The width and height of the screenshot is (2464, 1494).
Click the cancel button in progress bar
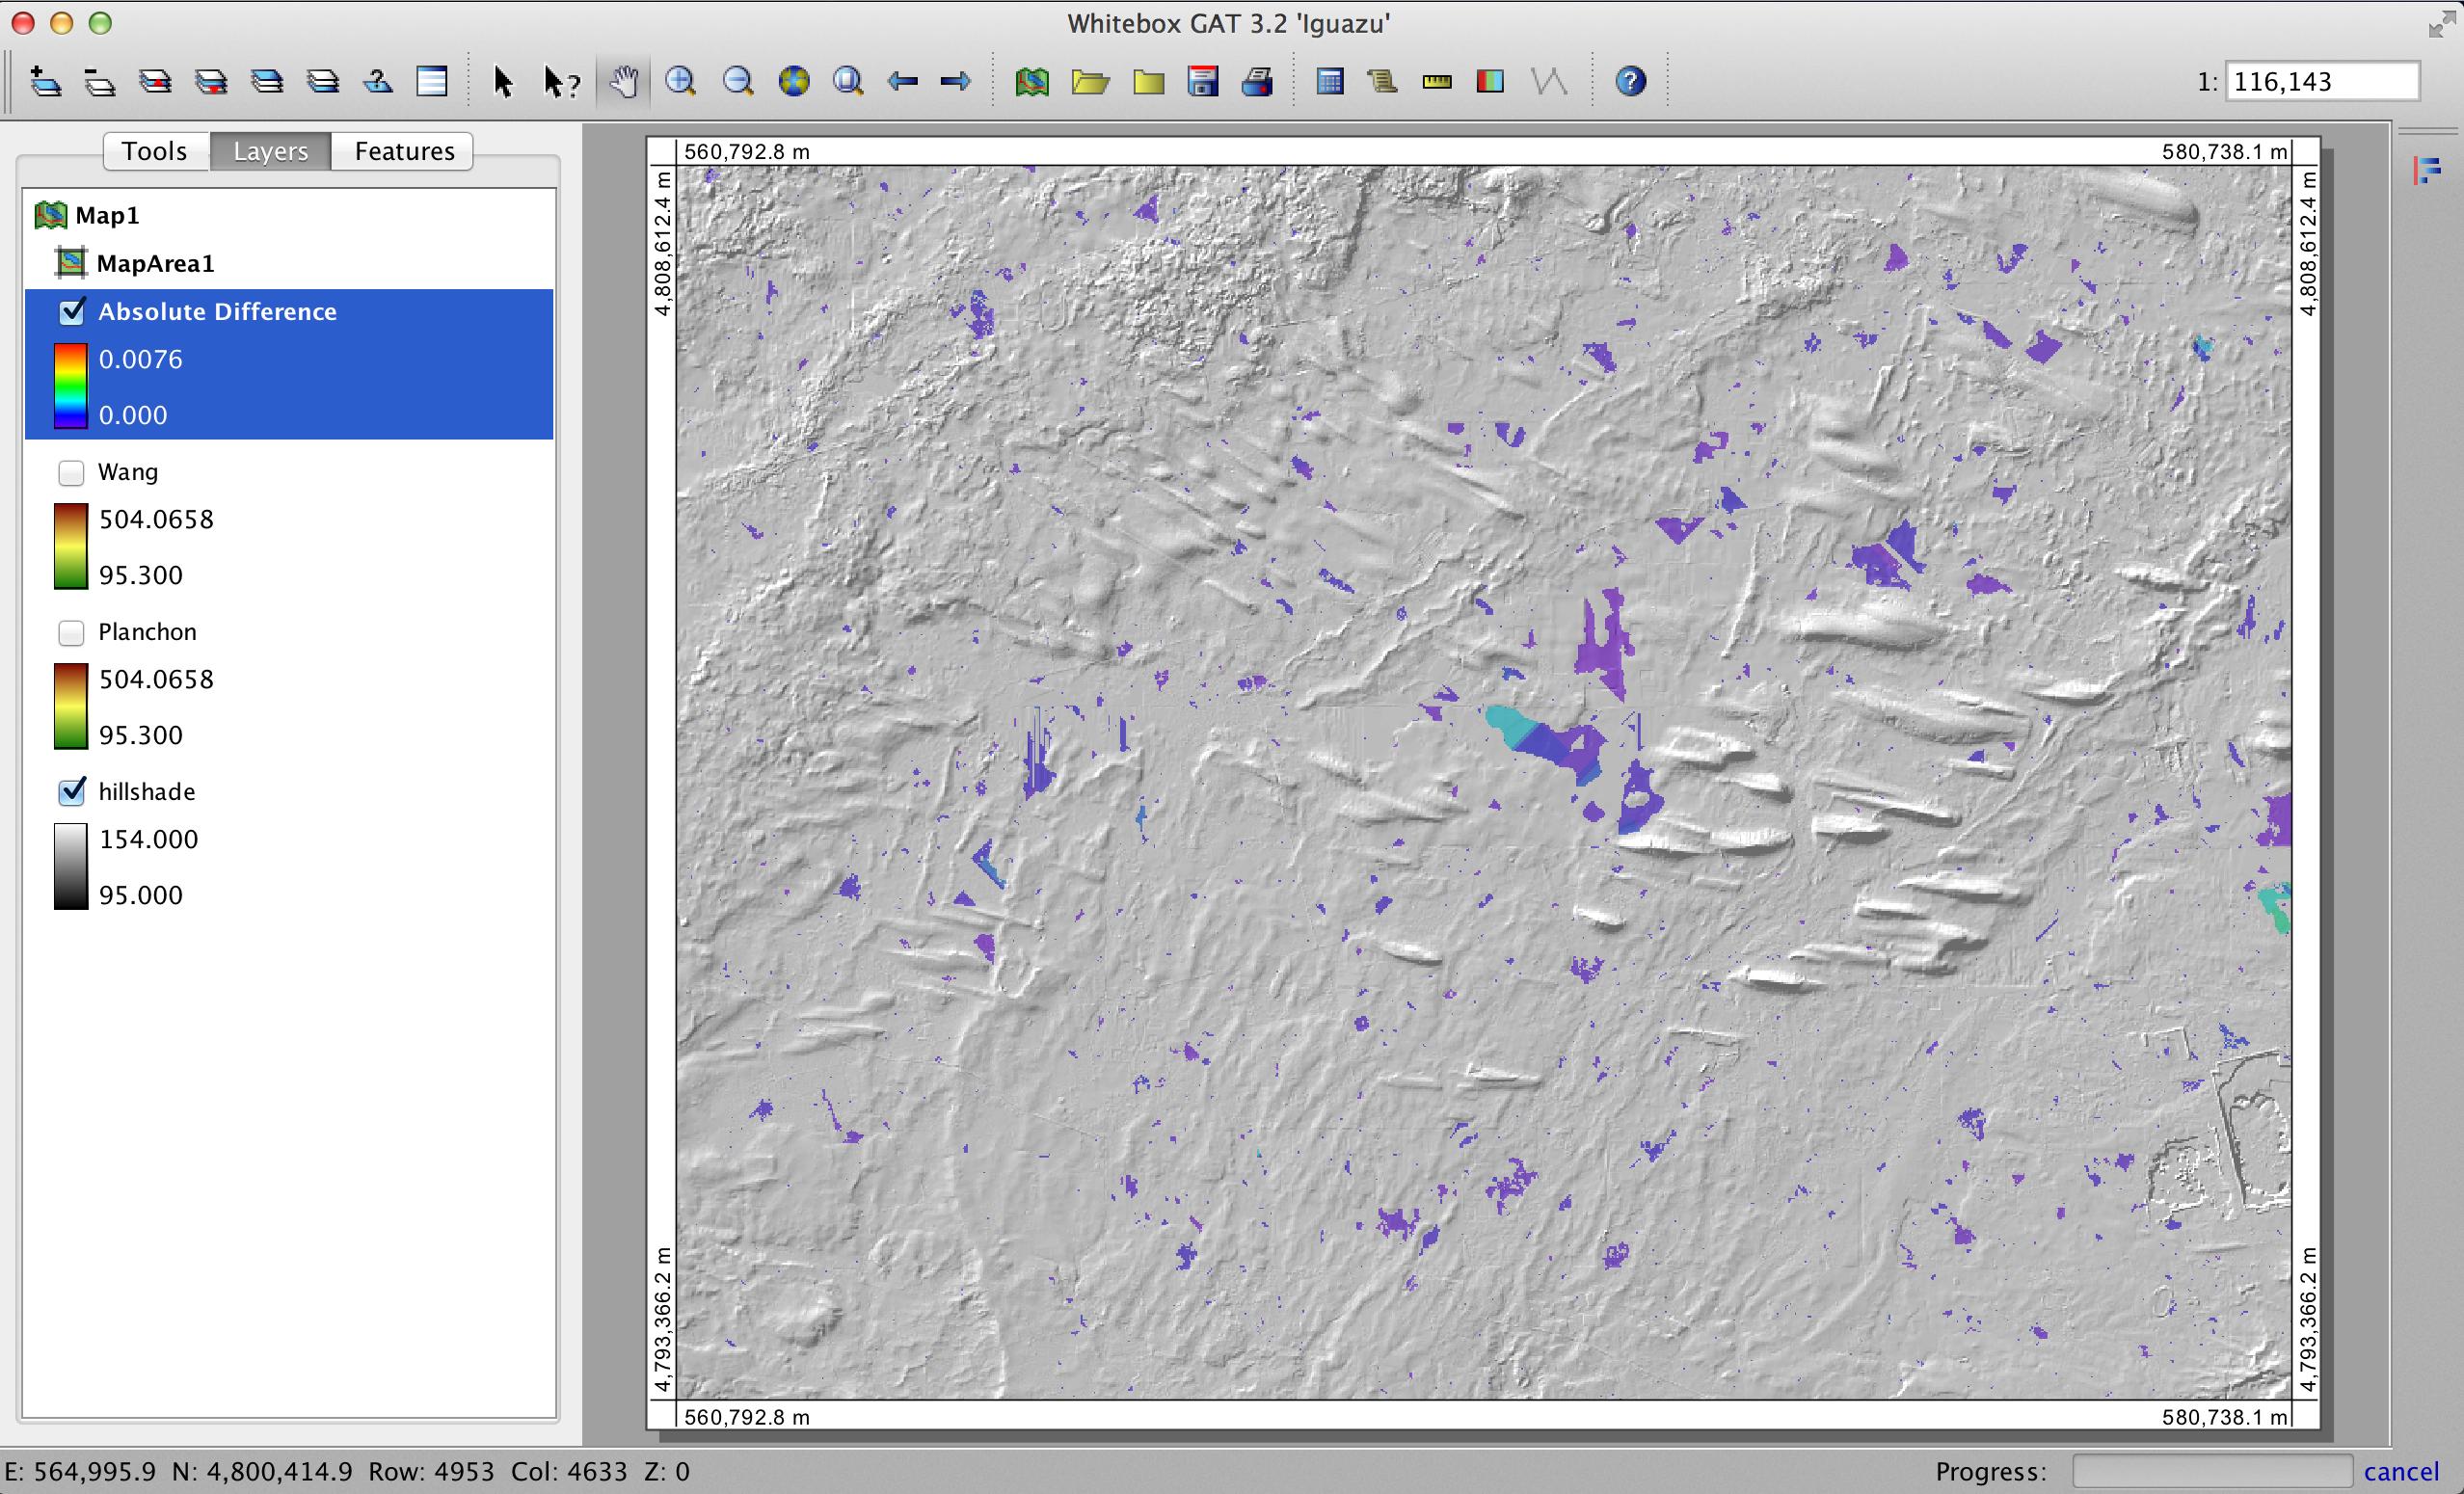[x=2400, y=1471]
